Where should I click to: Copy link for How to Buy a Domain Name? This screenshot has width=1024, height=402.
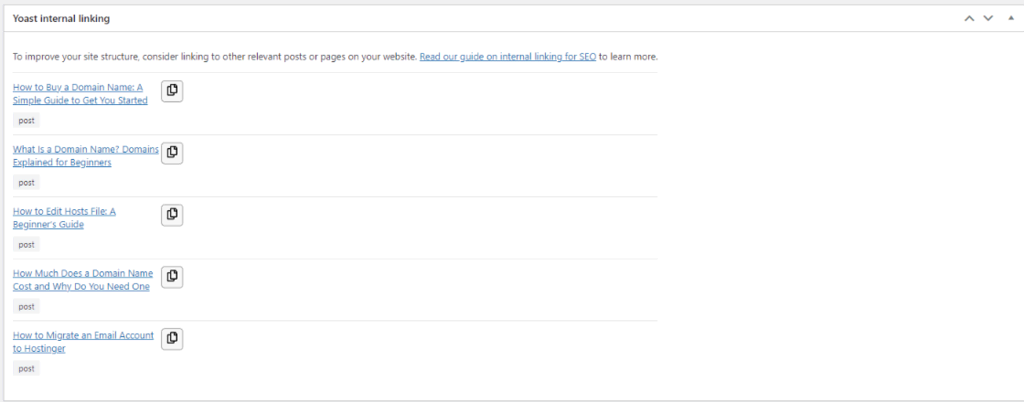click(172, 91)
